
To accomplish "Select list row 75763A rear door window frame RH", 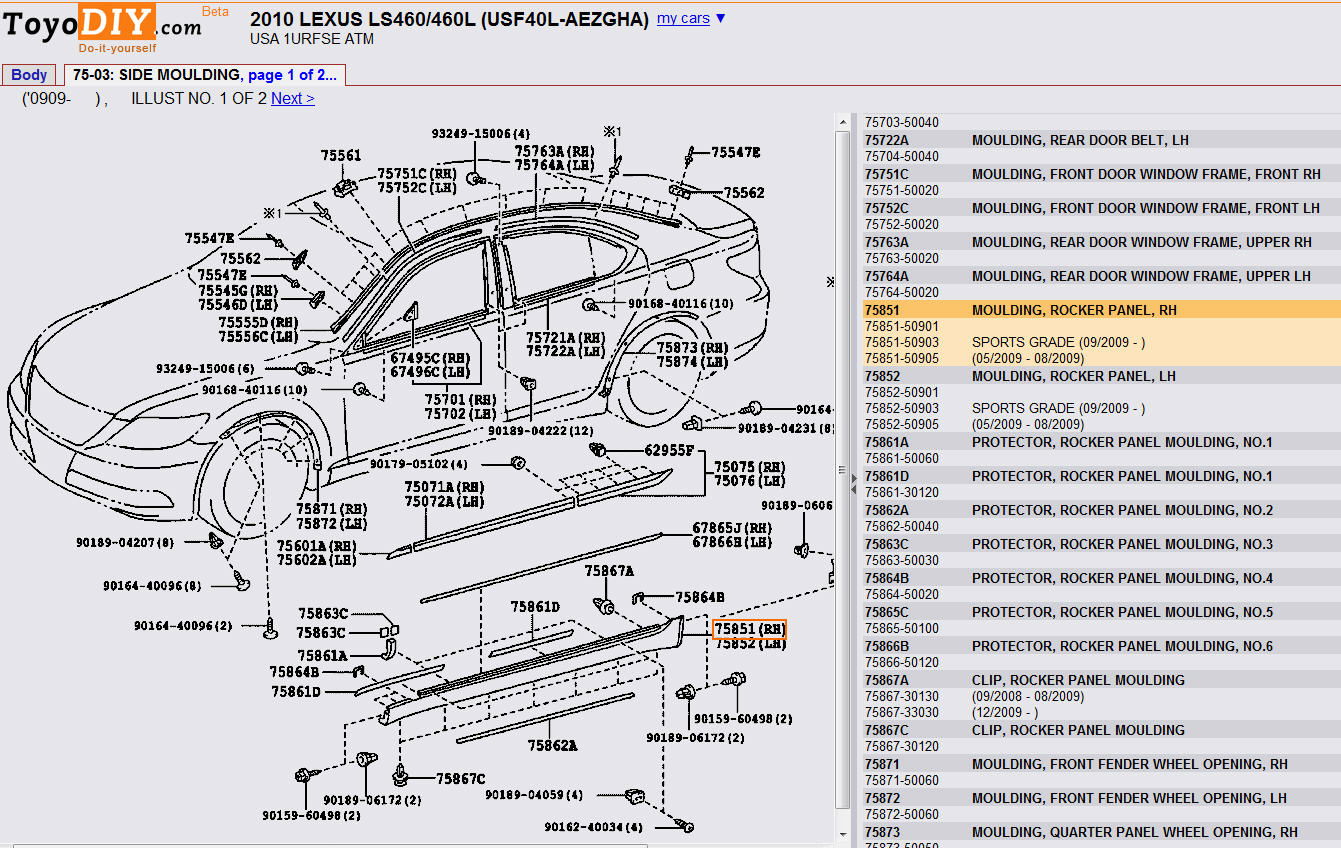I will 1100,242.
